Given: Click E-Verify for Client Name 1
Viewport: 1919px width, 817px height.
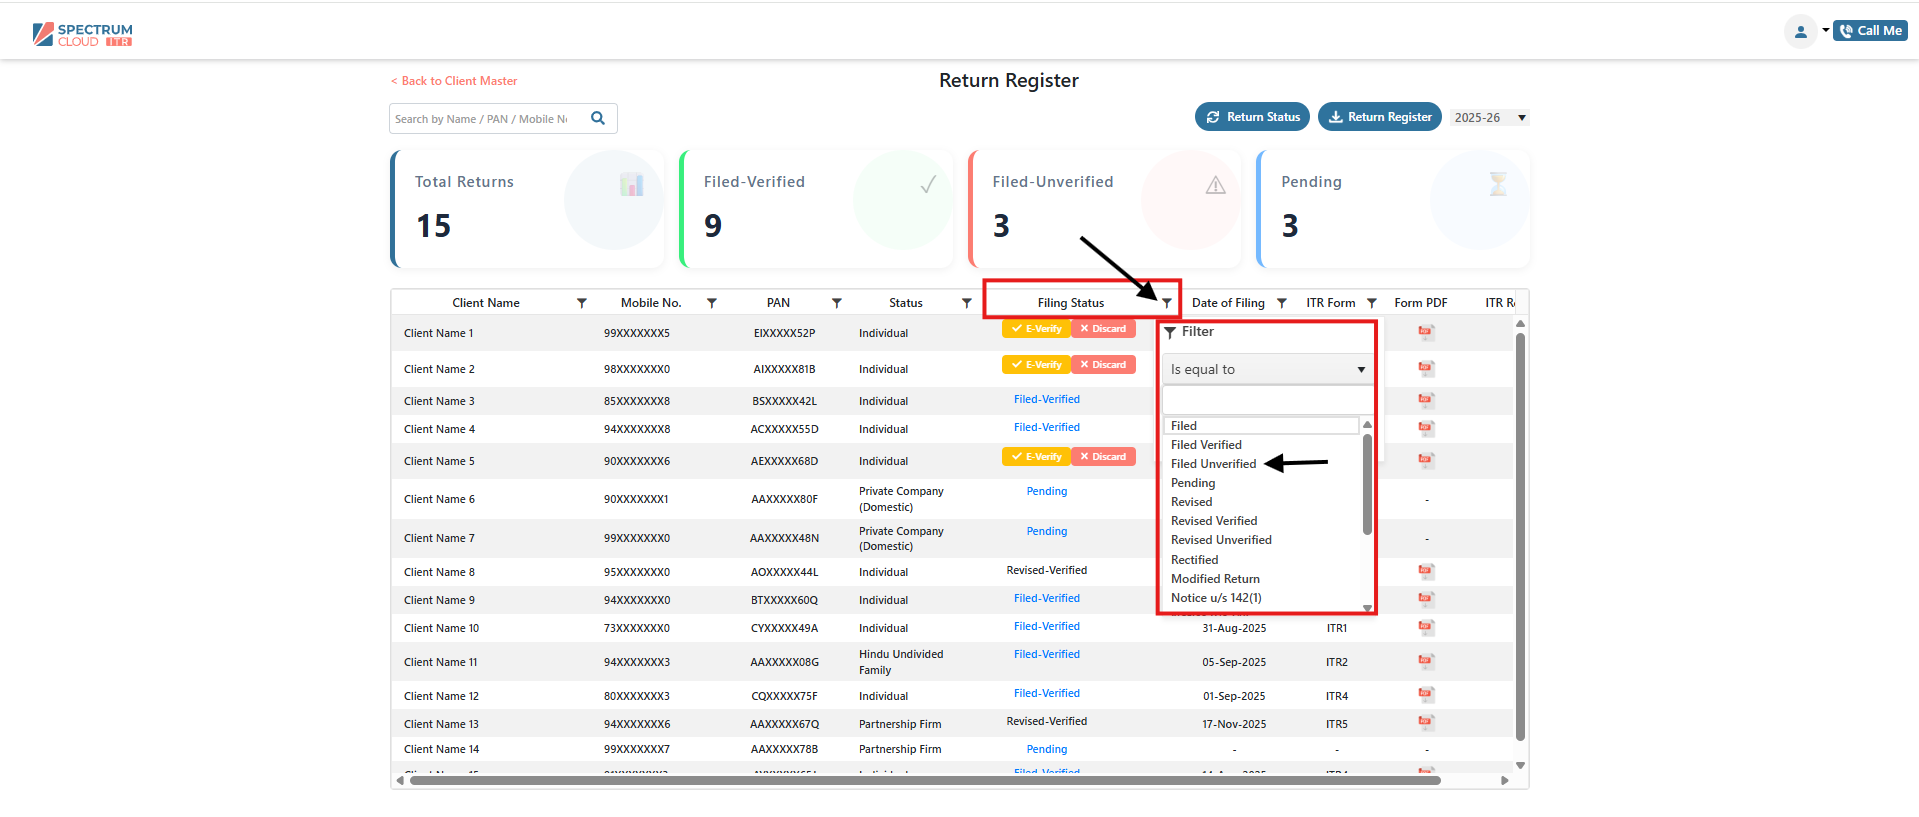Looking at the screenshot, I should pyautogui.click(x=1036, y=329).
